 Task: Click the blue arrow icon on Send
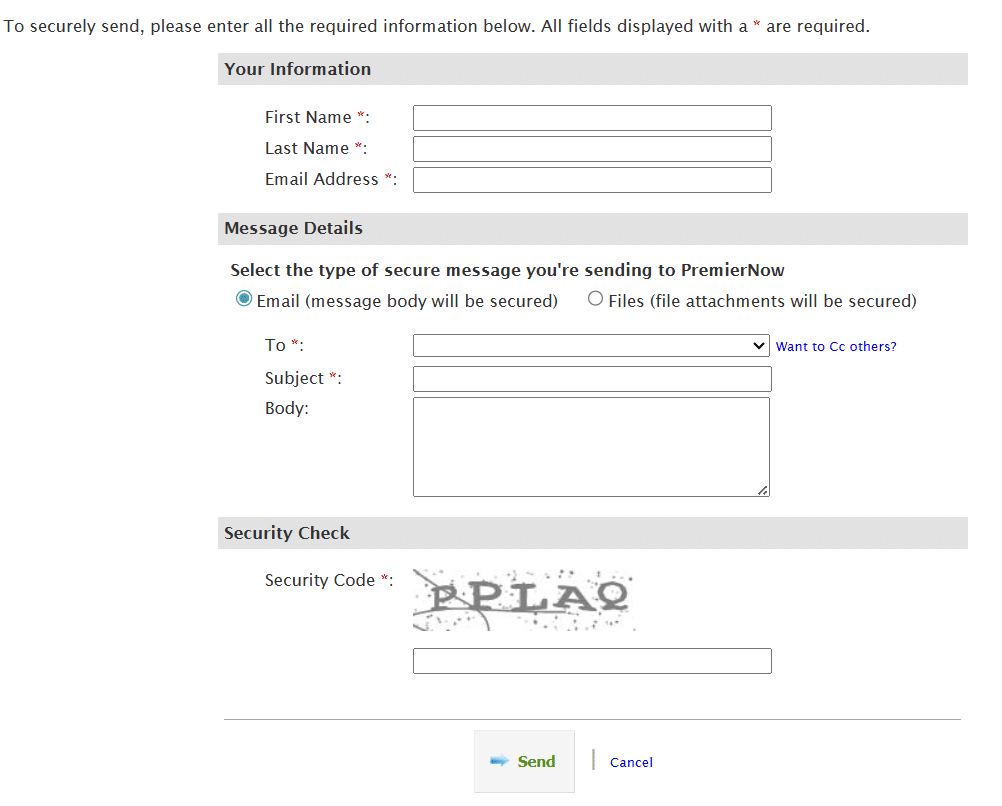(x=499, y=762)
